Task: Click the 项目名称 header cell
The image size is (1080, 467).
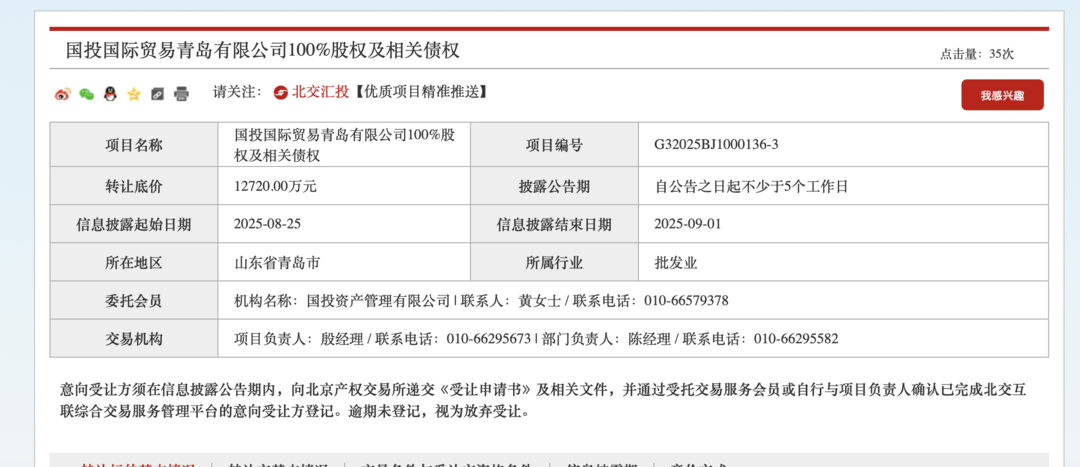Action: [134, 145]
